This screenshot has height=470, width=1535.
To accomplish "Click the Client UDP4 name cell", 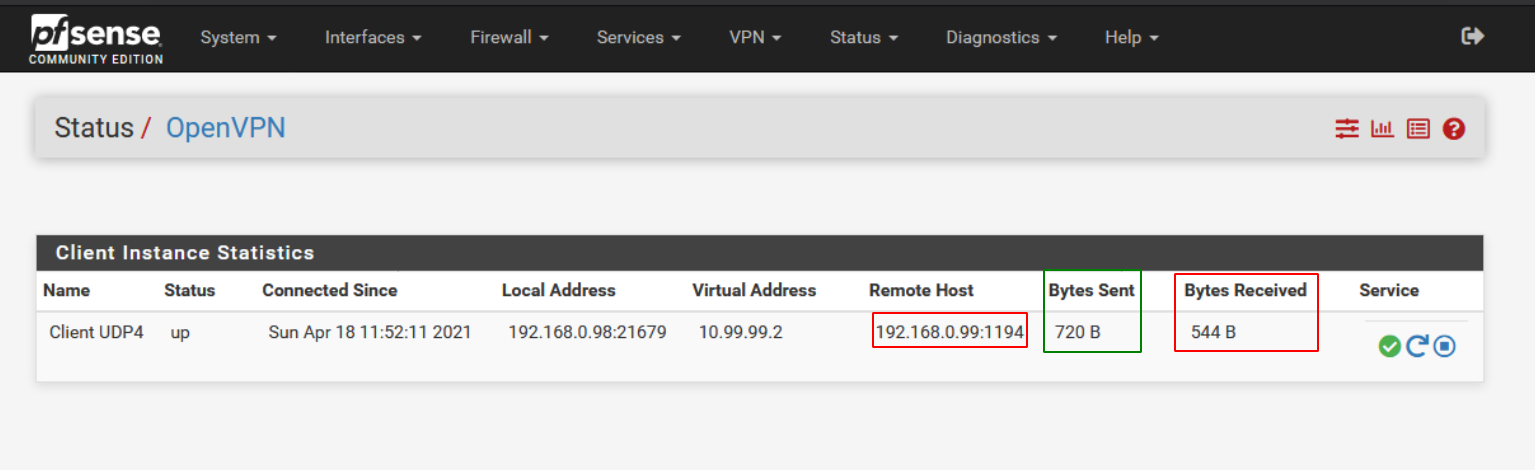I will (x=96, y=332).
